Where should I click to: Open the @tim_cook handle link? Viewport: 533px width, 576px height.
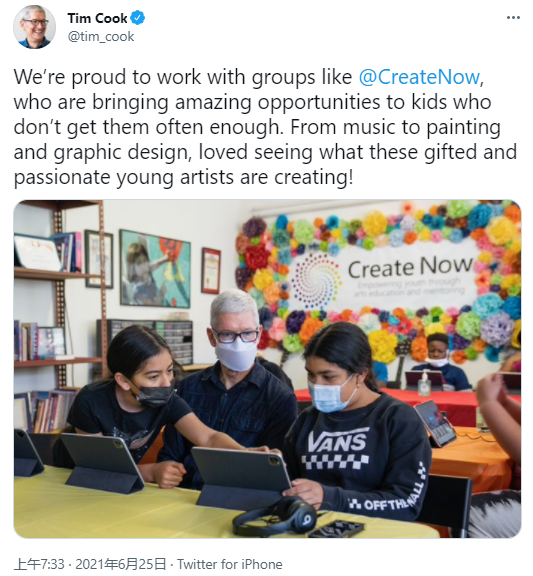coord(101,37)
